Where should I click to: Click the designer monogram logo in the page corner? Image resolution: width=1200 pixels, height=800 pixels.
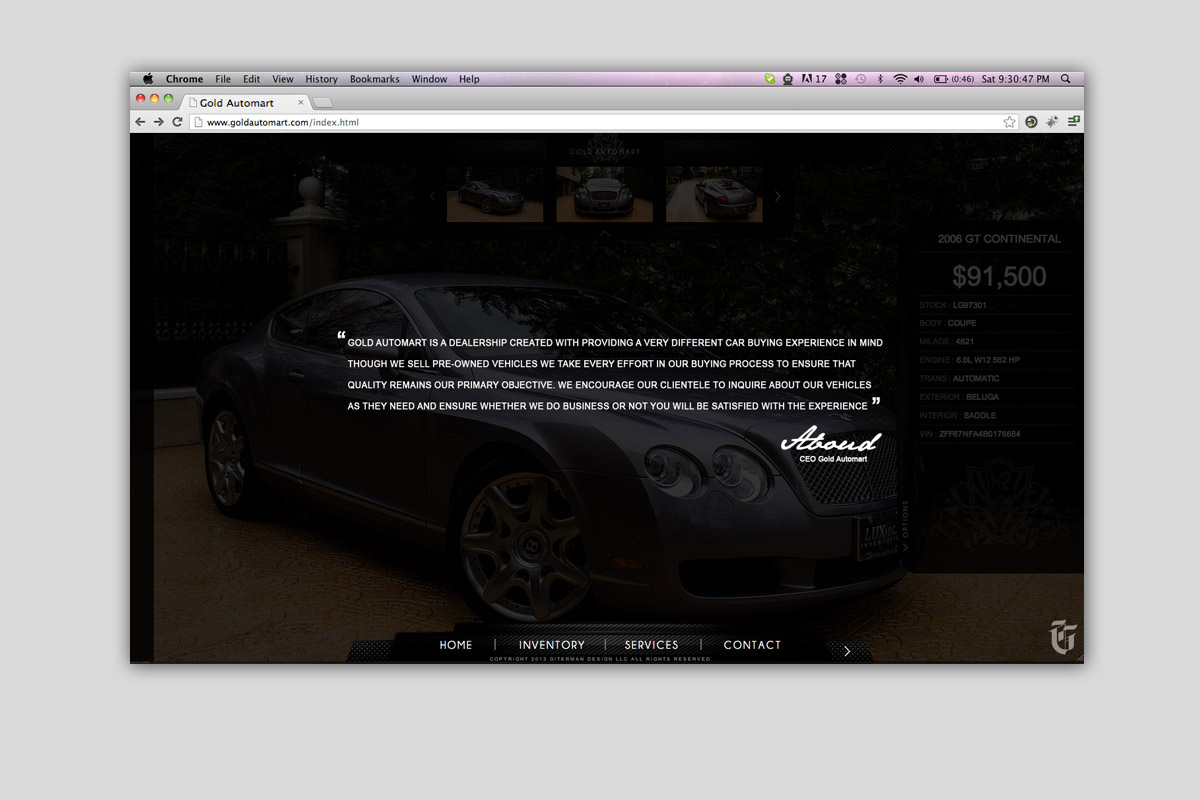(x=1062, y=636)
